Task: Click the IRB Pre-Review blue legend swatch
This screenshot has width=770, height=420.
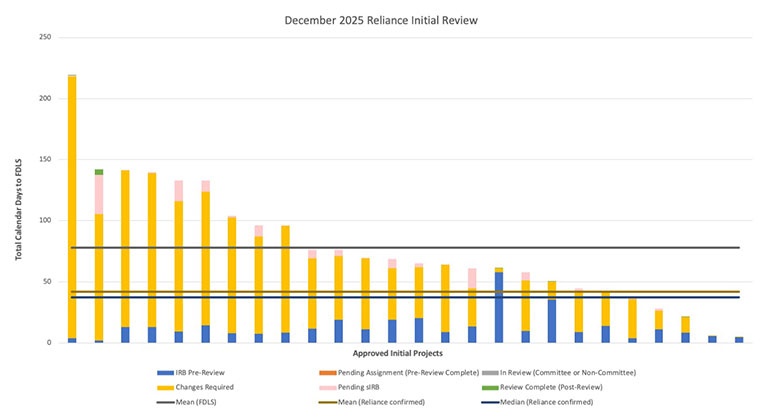Action: click(162, 372)
